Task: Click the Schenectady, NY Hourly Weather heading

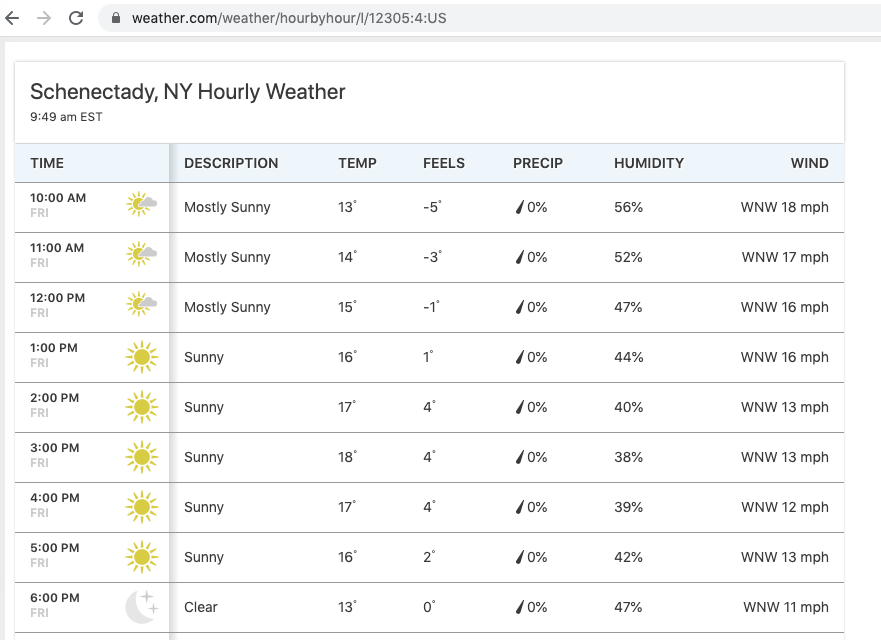Action: [188, 92]
